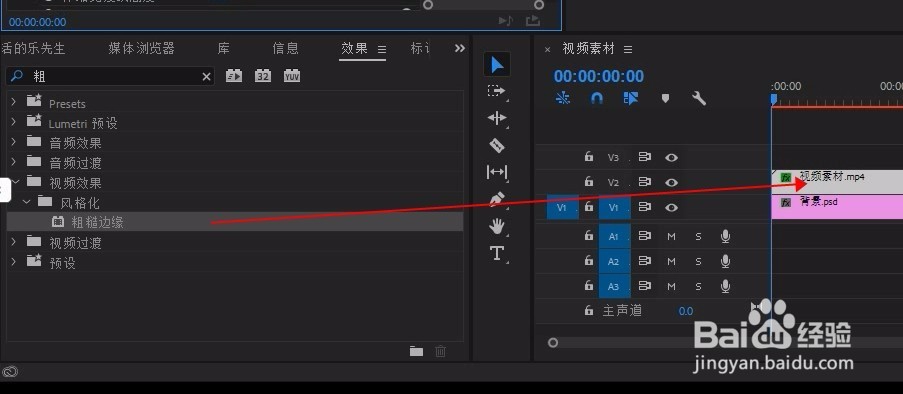The width and height of the screenshot is (903, 394).
Task: Open 视频素材 sequence panel menu
Action: (628, 50)
